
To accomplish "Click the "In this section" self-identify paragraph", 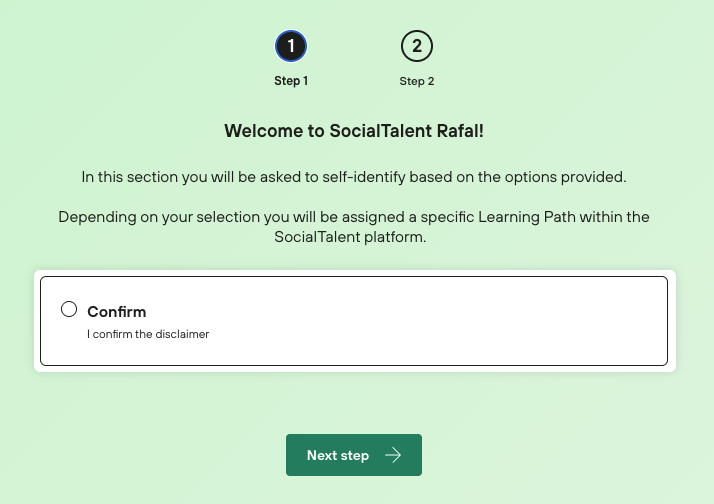I will click(354, 177).
